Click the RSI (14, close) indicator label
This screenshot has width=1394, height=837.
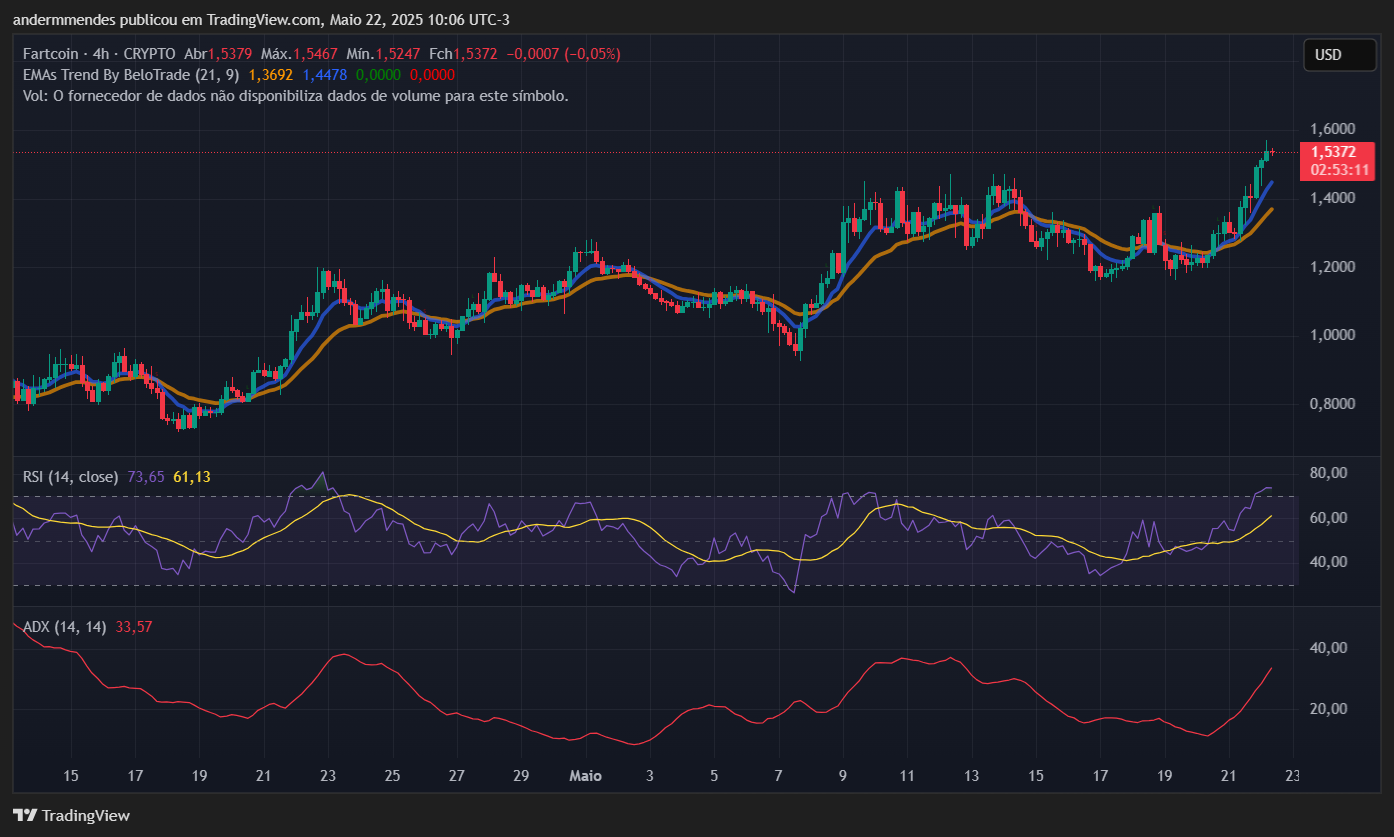click(x=70, y=477)
